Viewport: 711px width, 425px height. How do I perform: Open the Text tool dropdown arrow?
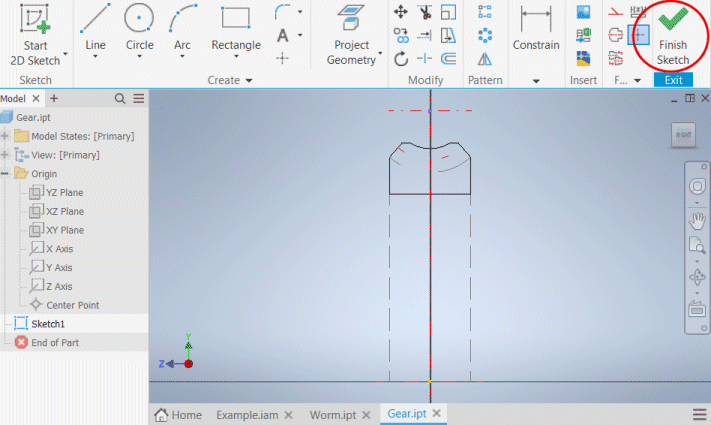(300, 35)
